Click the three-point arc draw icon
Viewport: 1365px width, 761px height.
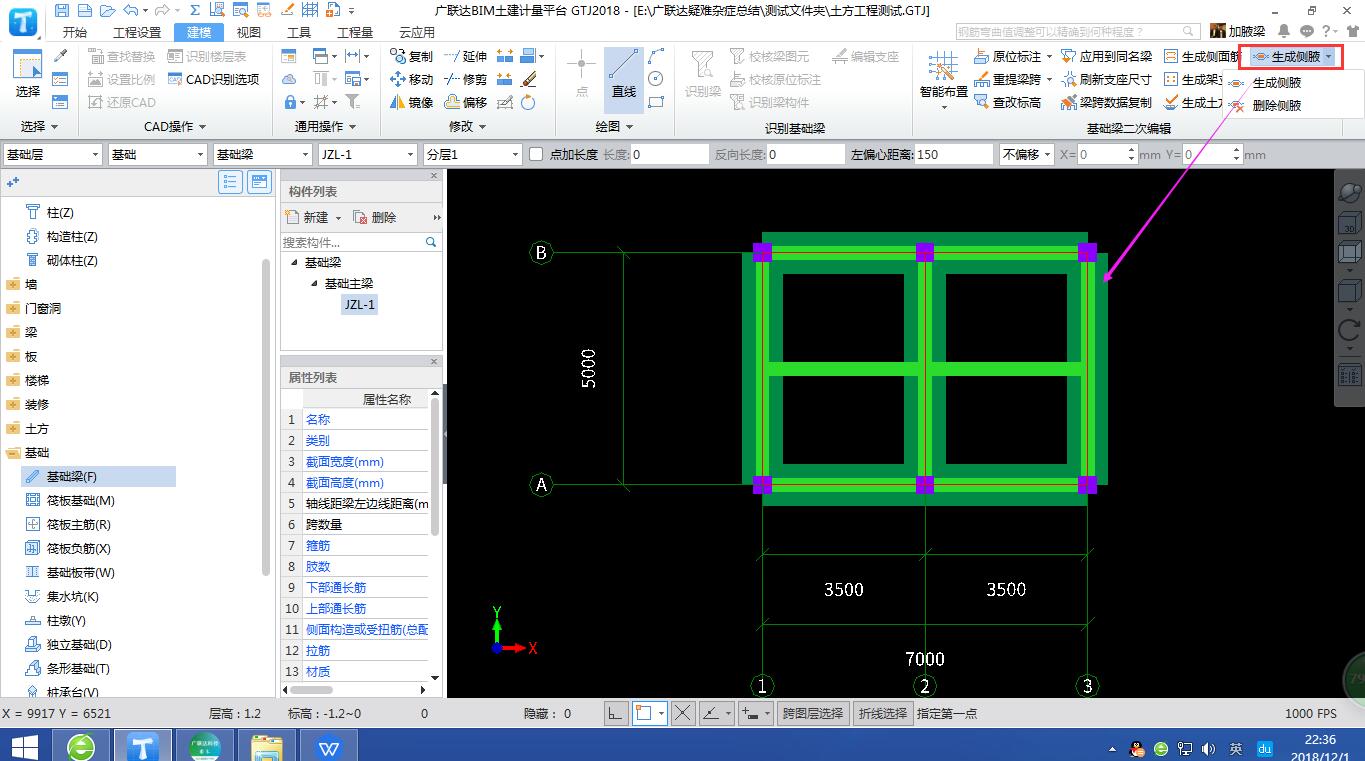click(x=656, y=56)
